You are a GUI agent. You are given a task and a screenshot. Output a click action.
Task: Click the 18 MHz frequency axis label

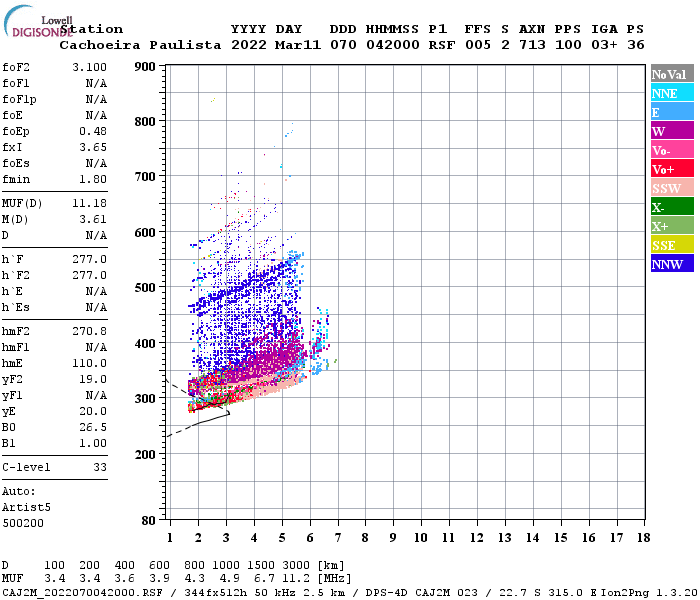tap(643, 538)
